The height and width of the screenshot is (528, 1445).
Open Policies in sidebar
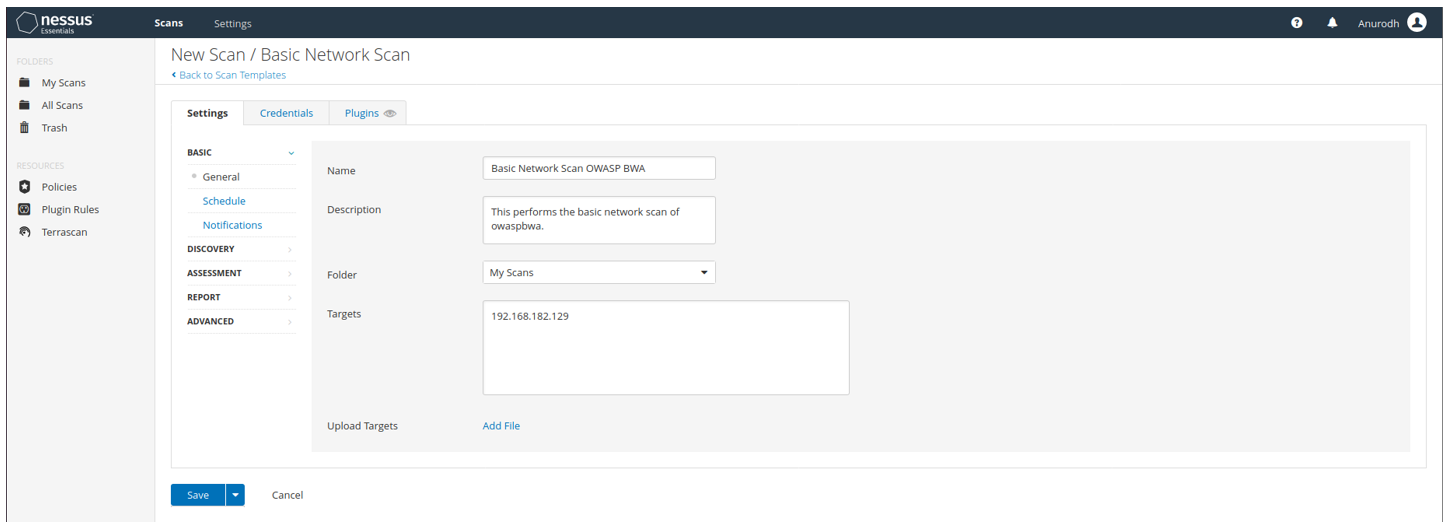click(59, 187)
